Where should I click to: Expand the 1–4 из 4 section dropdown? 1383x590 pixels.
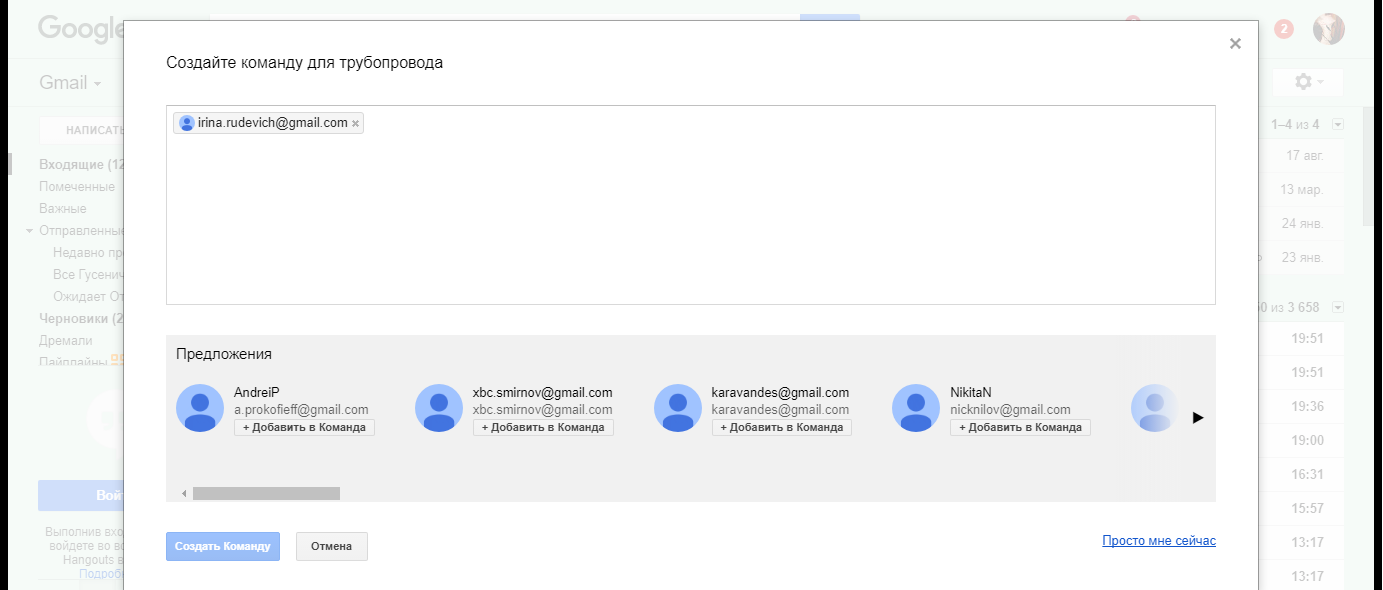pos(1338,124)
